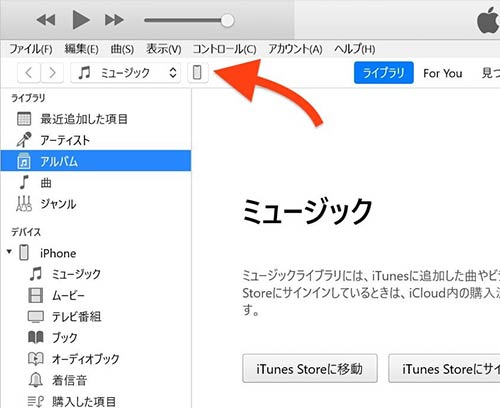Viewport: 500px width, 408px height.
Task: Click the partly visible iTunes Storeにサイ… button
Action: [x=444, y=369]
